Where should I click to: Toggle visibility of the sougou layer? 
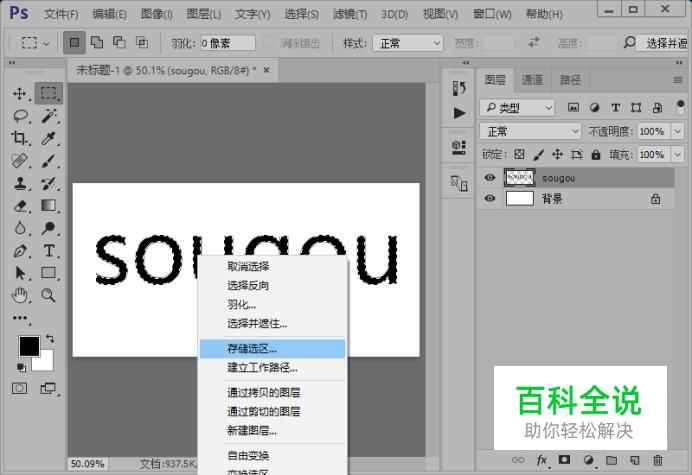click(x=489, y=177)
